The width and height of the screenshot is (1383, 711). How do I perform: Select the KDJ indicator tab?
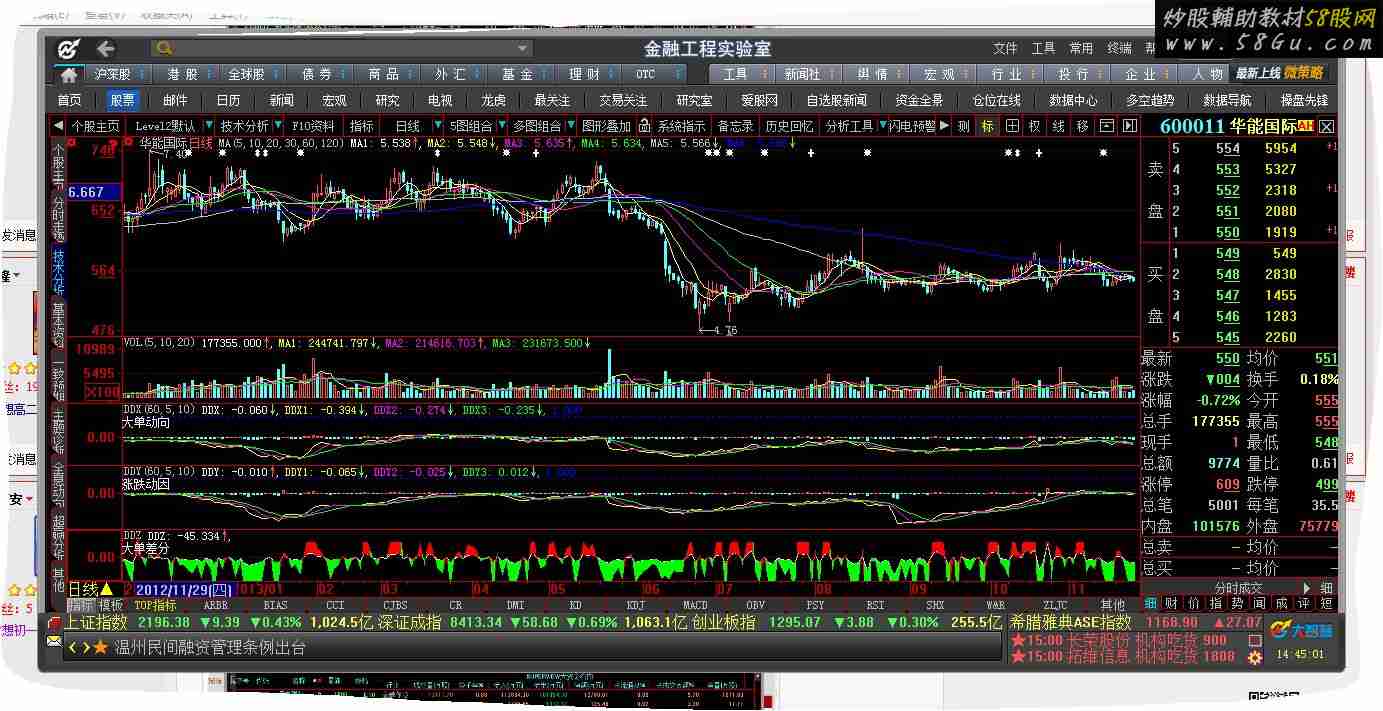tap(635, 605)
